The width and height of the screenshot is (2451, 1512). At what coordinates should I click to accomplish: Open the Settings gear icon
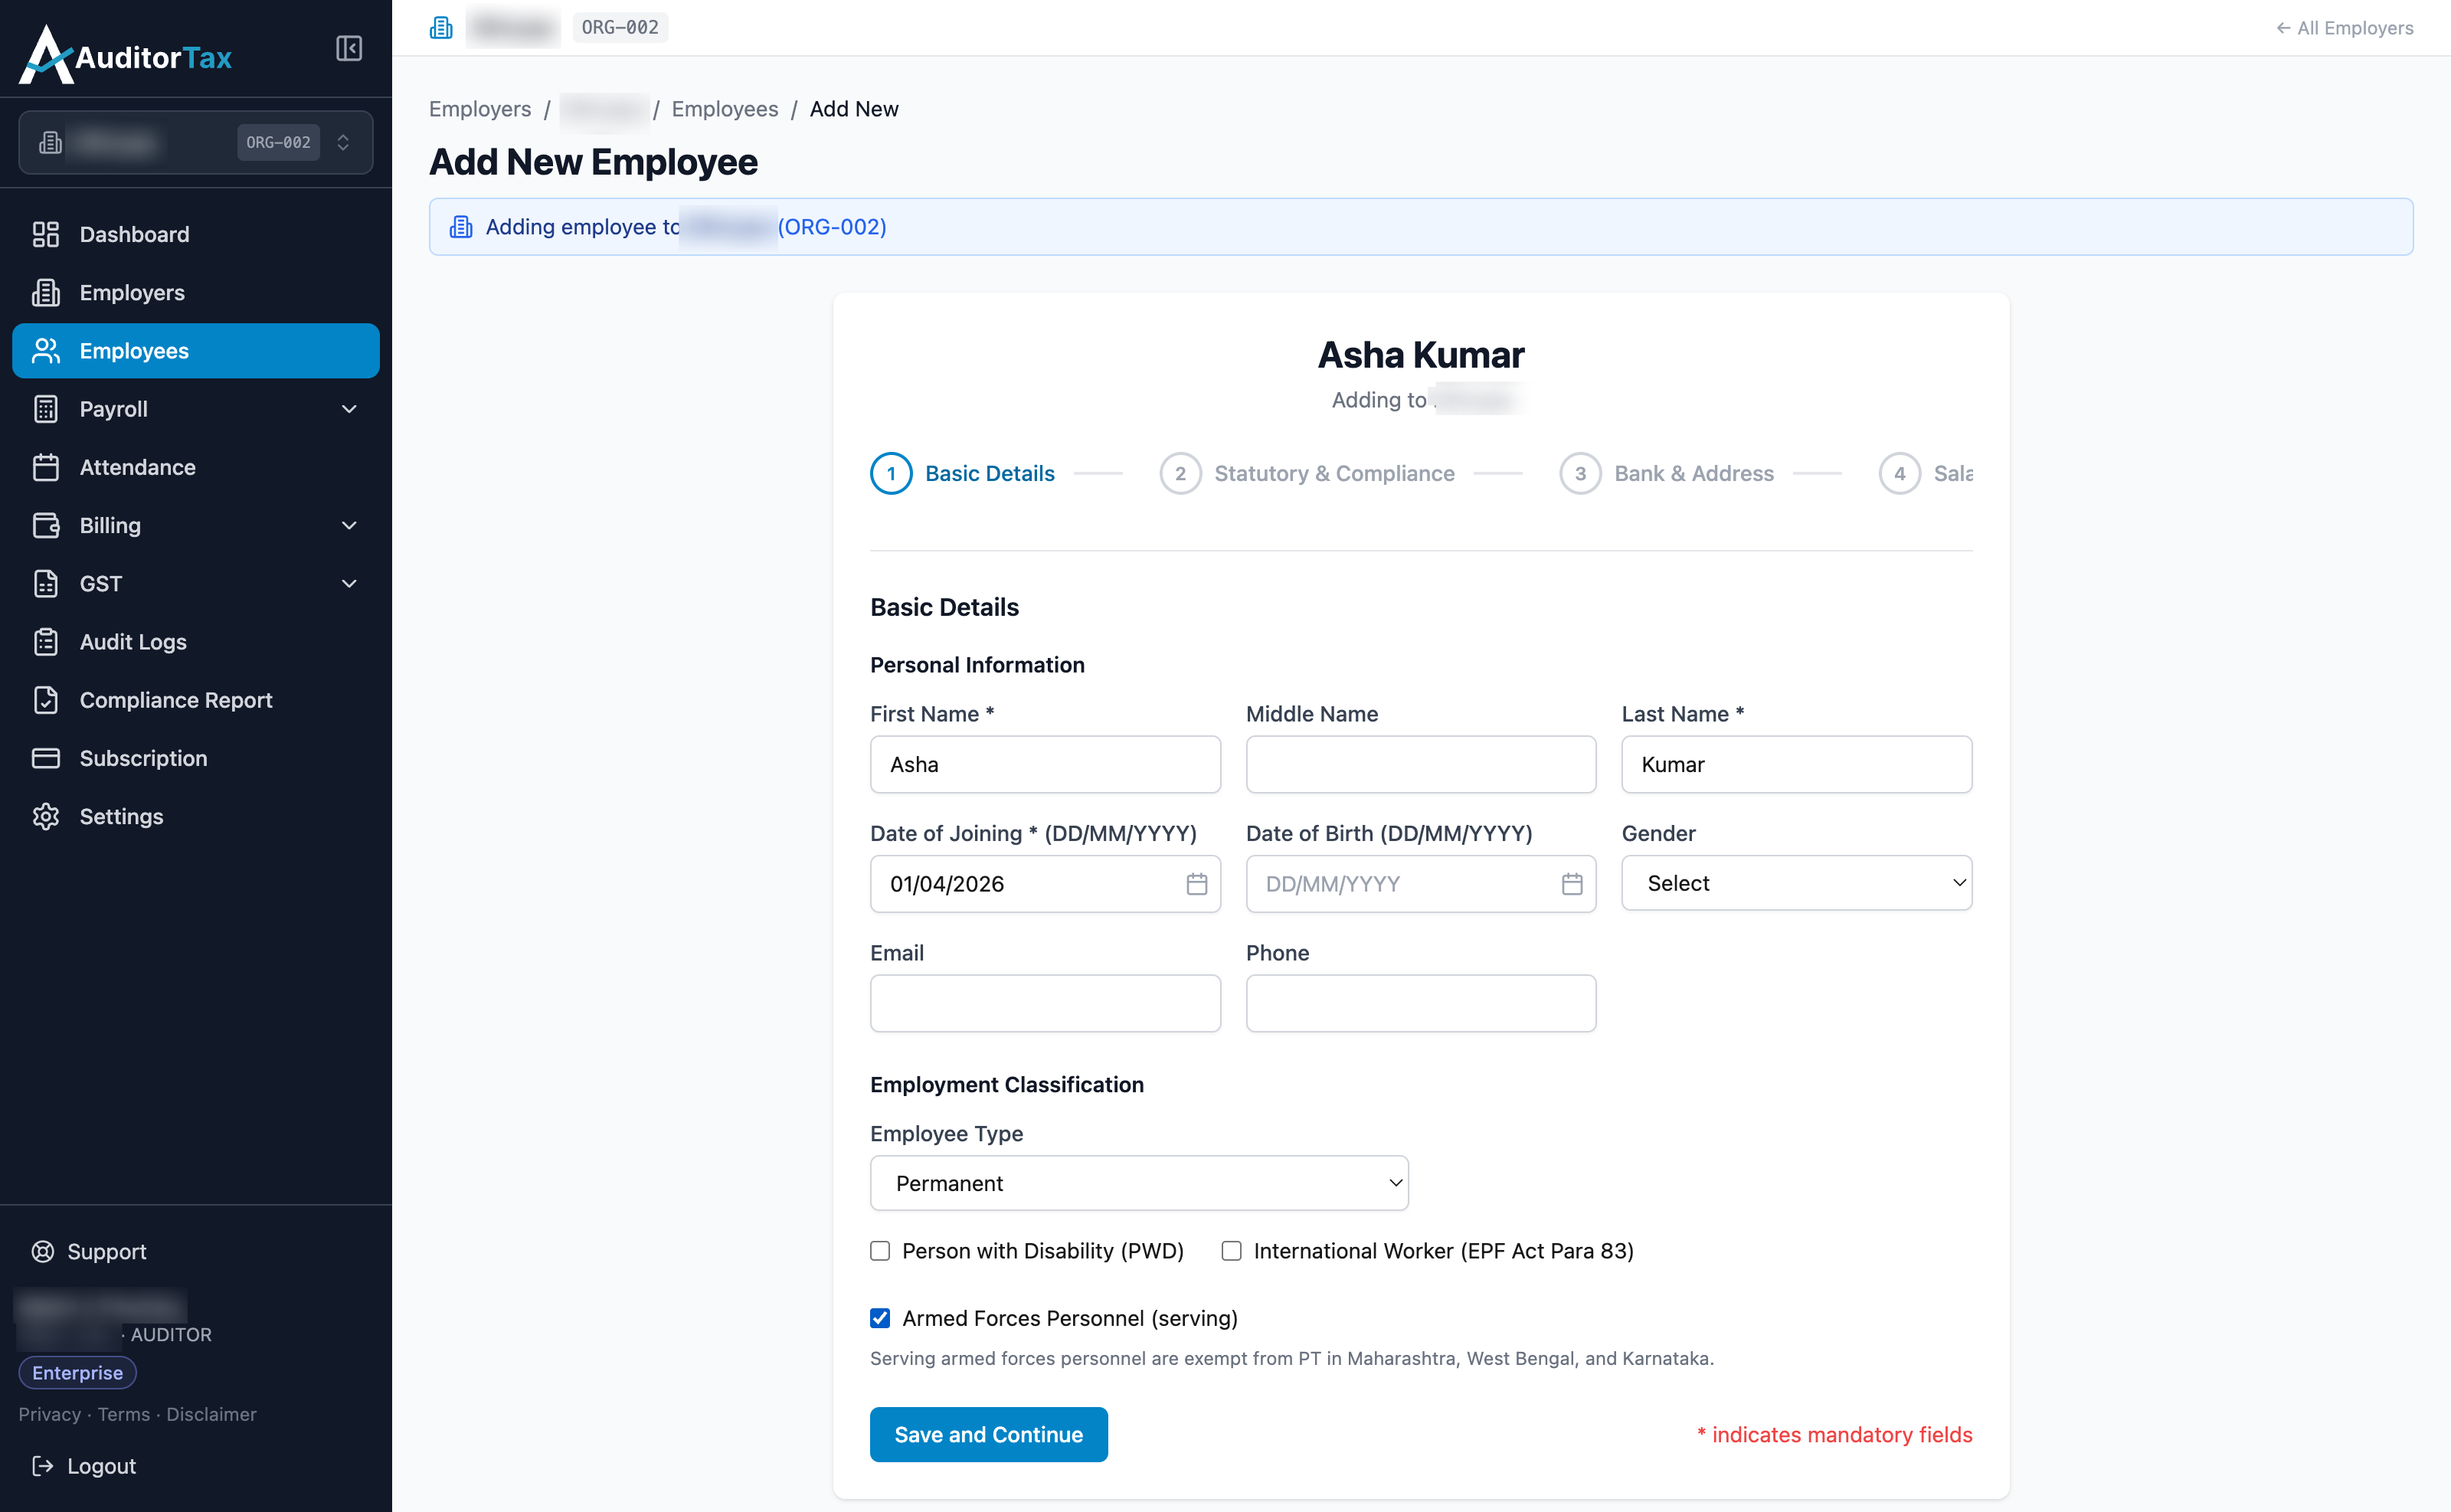[x=46, y=816]
